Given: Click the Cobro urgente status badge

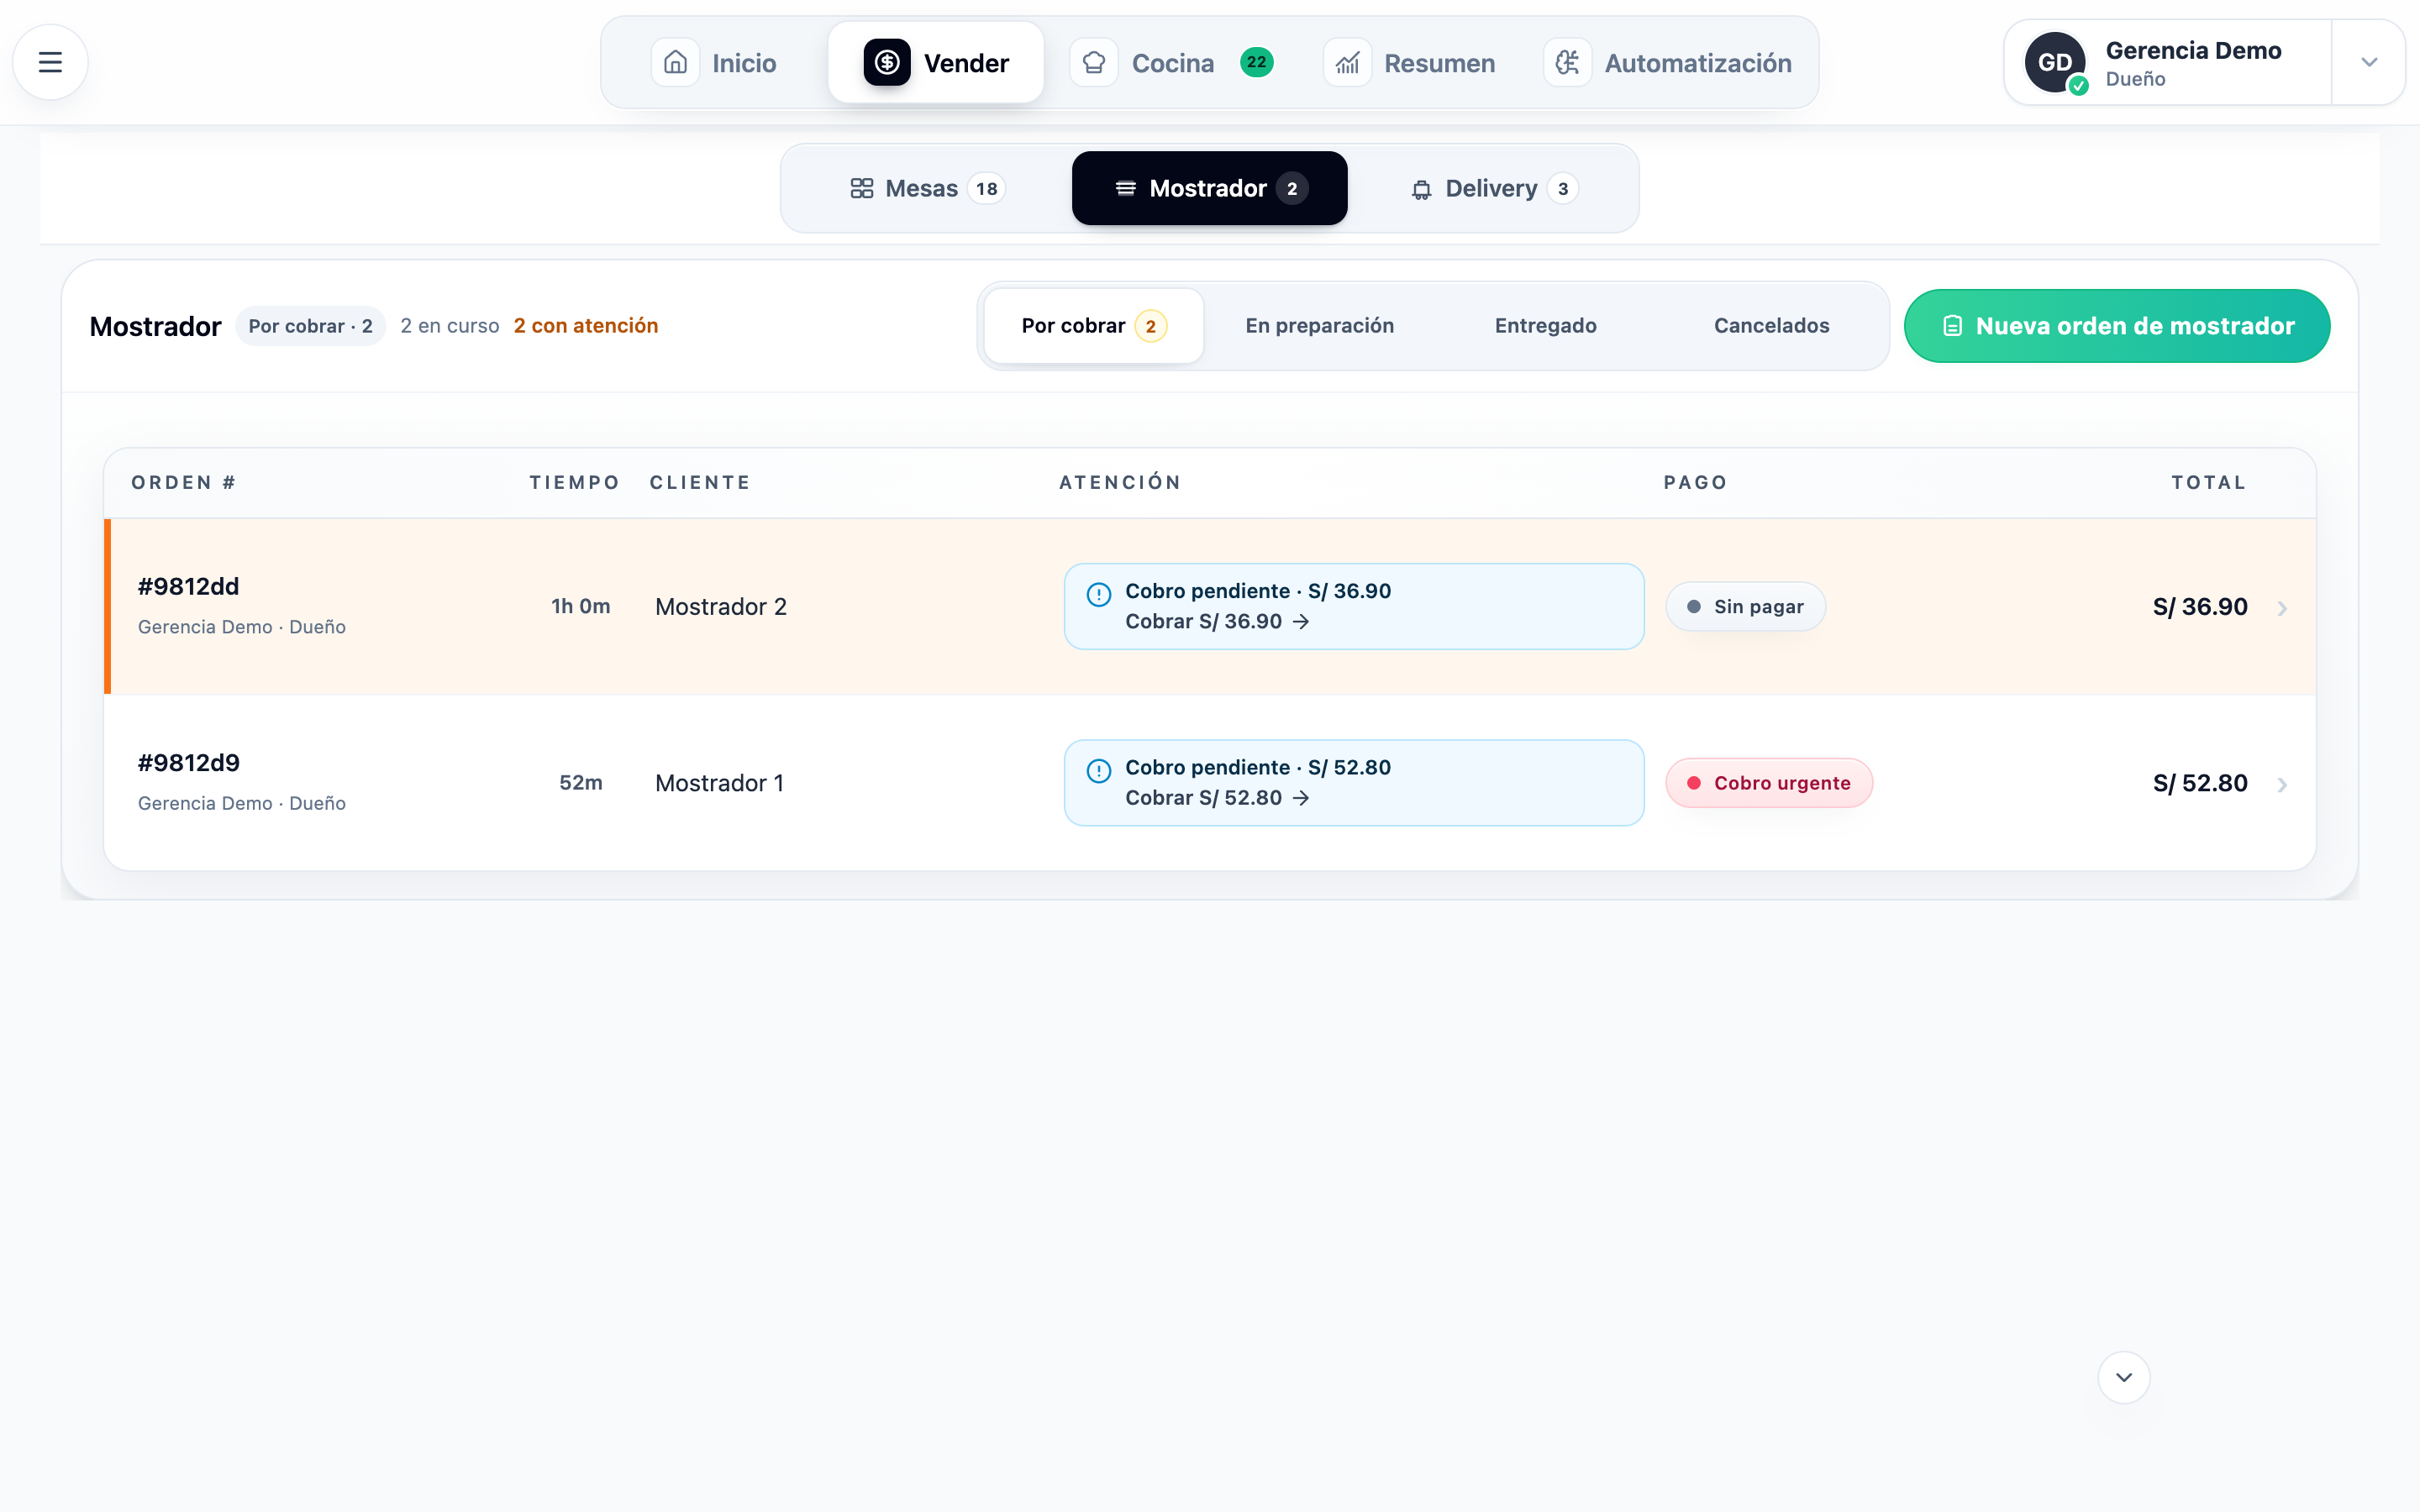Looking at the screenshot, I should pyautogui.click(x=1769, y=783).
